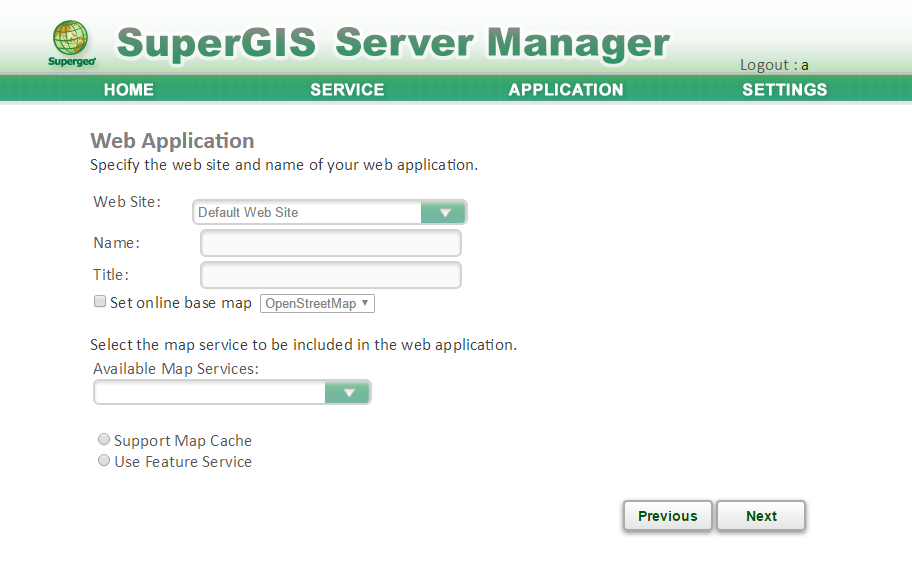912x573 pixels.
Task: Open the OpenStreetMap base map dropdown
Action: coord(317,304)
